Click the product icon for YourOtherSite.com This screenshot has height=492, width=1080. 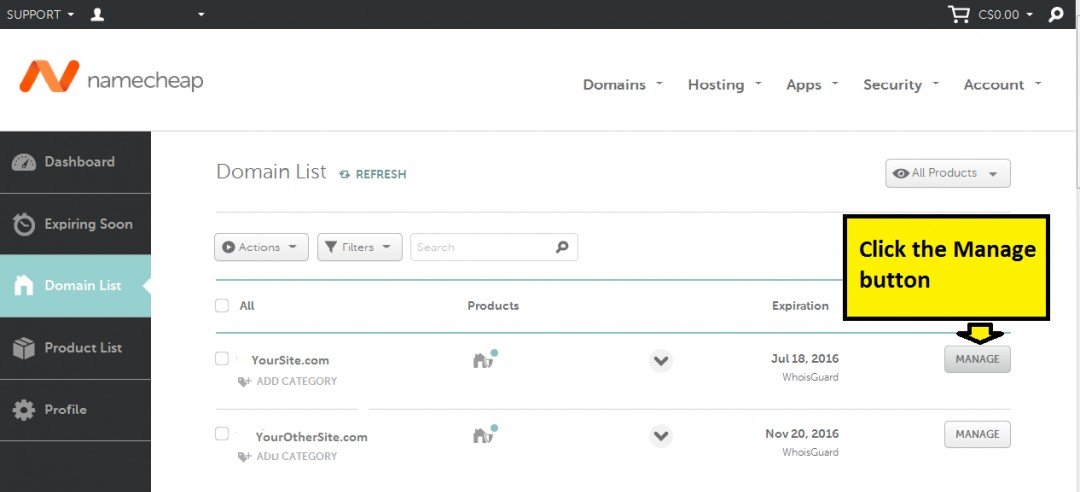(485, 434)
